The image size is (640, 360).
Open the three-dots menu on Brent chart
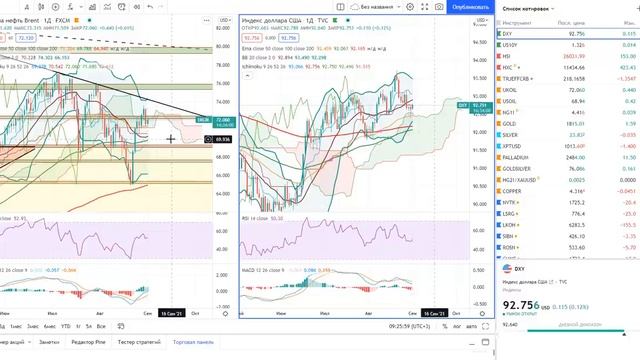pyautogui.click(x=207, y=20)
